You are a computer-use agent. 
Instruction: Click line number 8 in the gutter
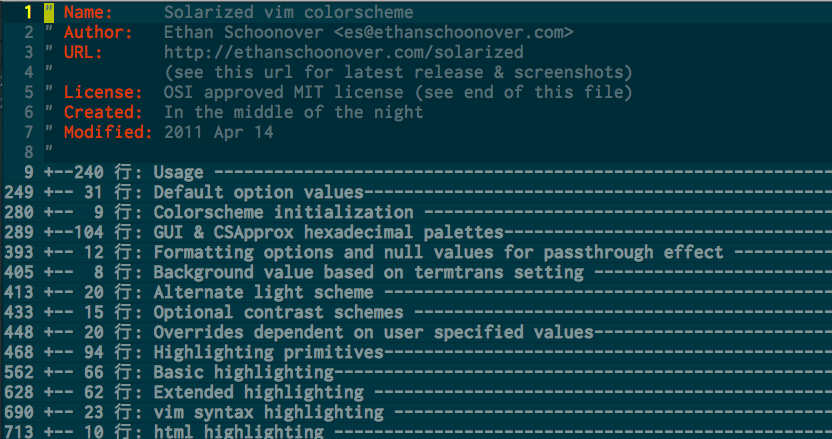[28, 152]
